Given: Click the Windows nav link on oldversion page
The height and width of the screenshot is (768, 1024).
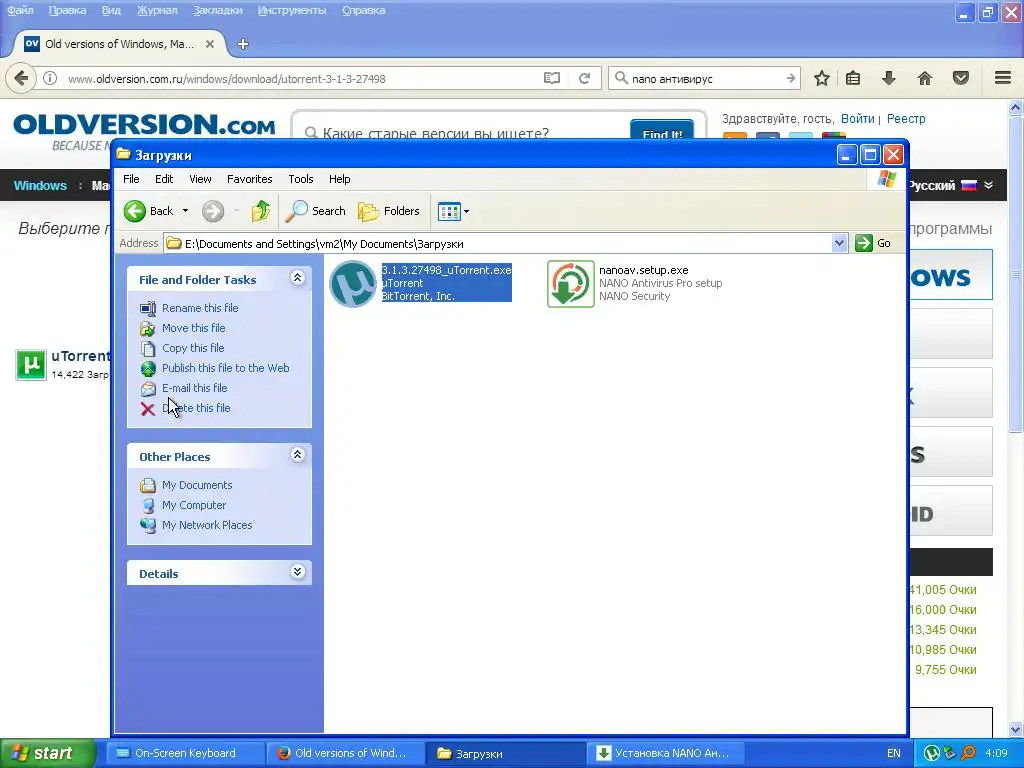Looking at the screenshot, I should [40, 185].
